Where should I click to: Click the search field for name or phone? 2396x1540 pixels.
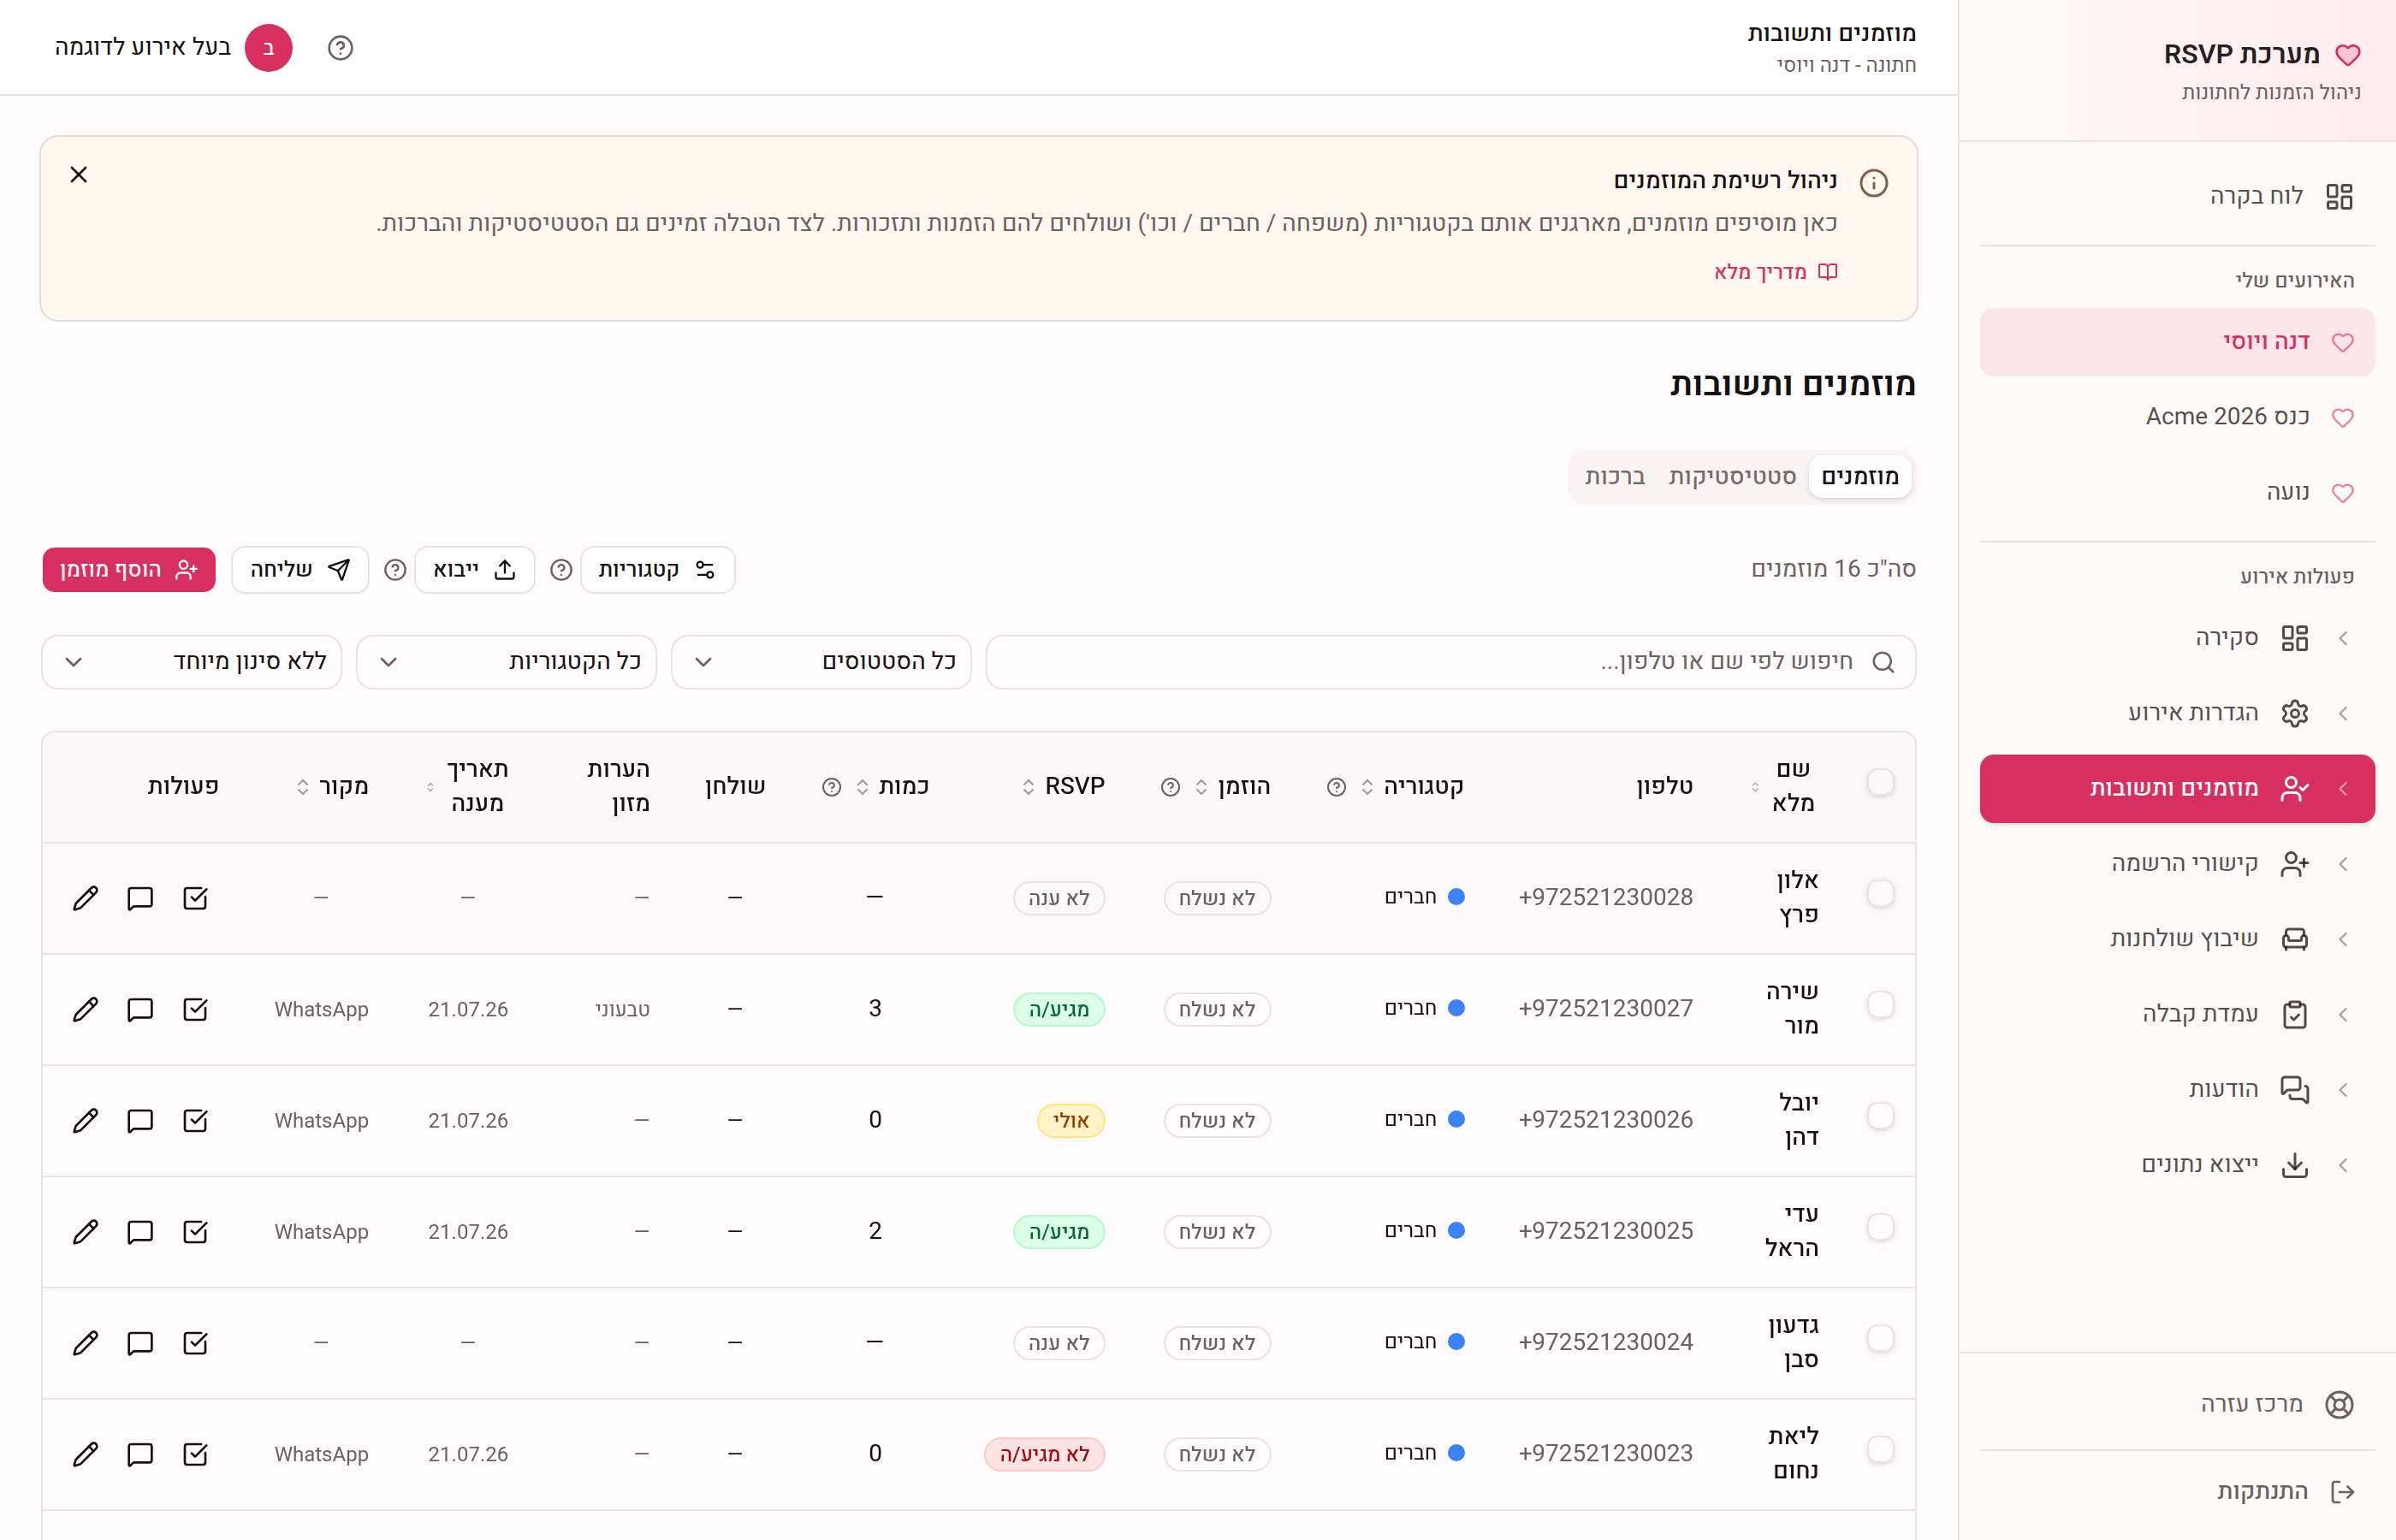point(1451,662)
